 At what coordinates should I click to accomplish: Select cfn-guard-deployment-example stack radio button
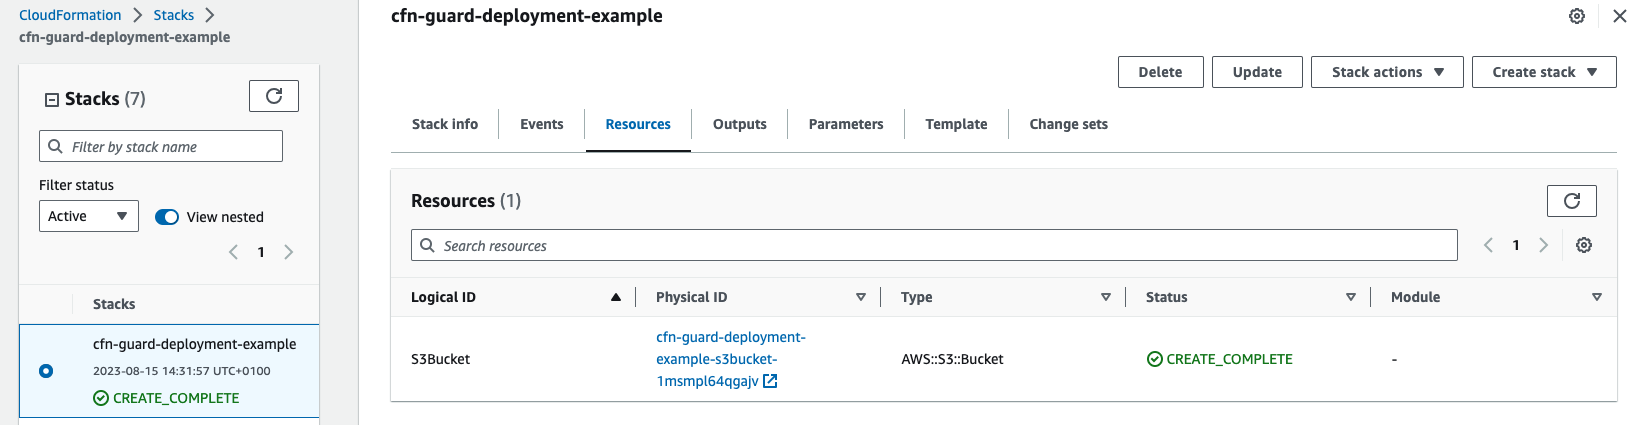coord(46,371)
